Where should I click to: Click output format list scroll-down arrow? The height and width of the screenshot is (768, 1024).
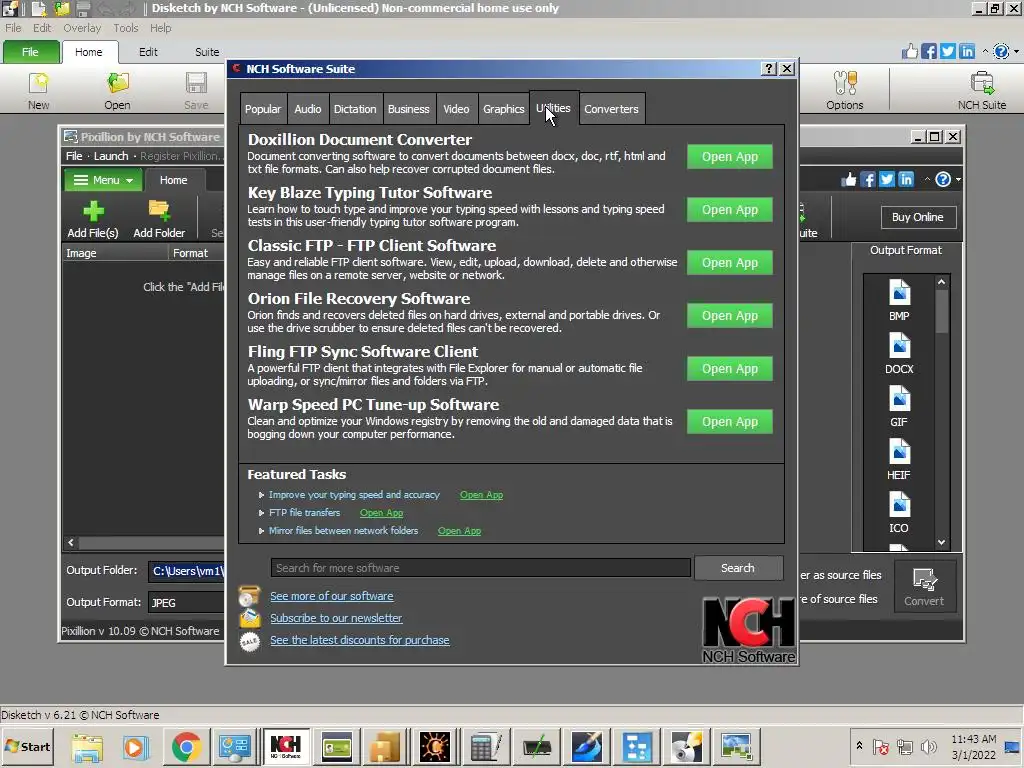coord(941,542)
